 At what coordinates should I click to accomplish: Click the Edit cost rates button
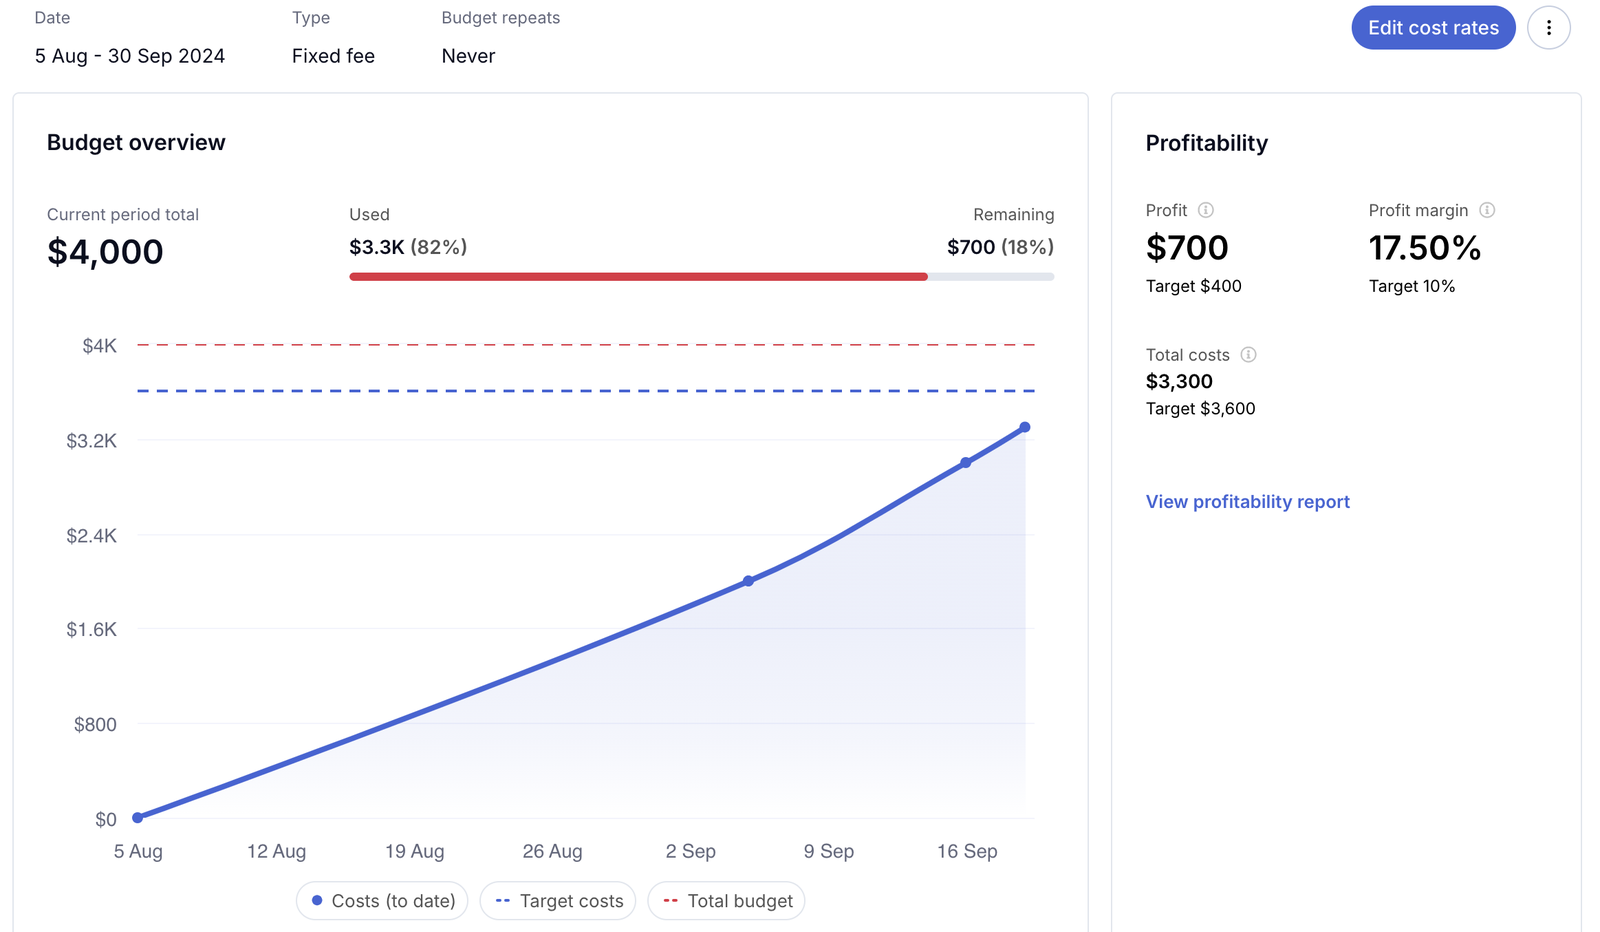[1432, 28]
